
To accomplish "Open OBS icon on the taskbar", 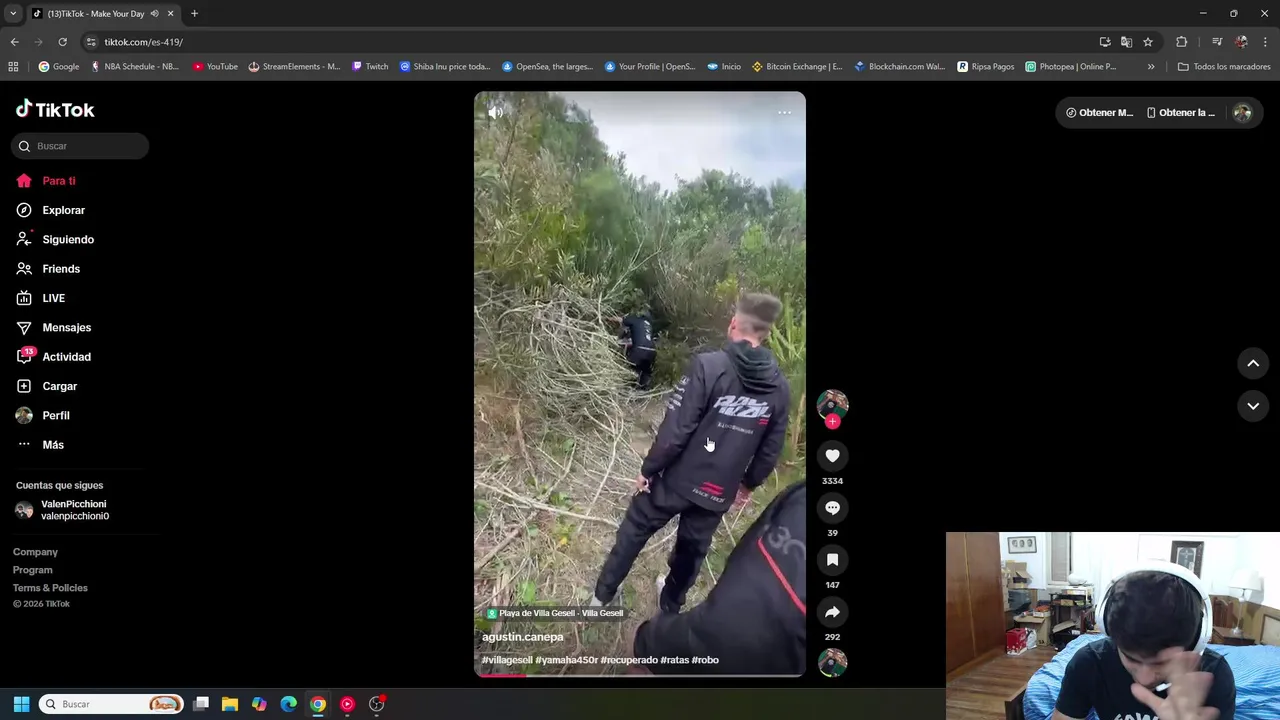I will click(x=376, y=704).
